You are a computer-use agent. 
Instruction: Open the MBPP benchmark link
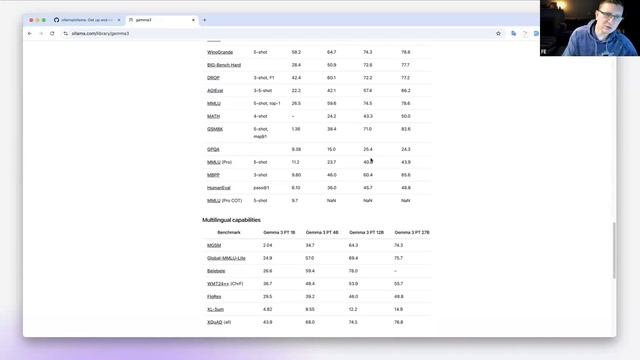point(213,175)
